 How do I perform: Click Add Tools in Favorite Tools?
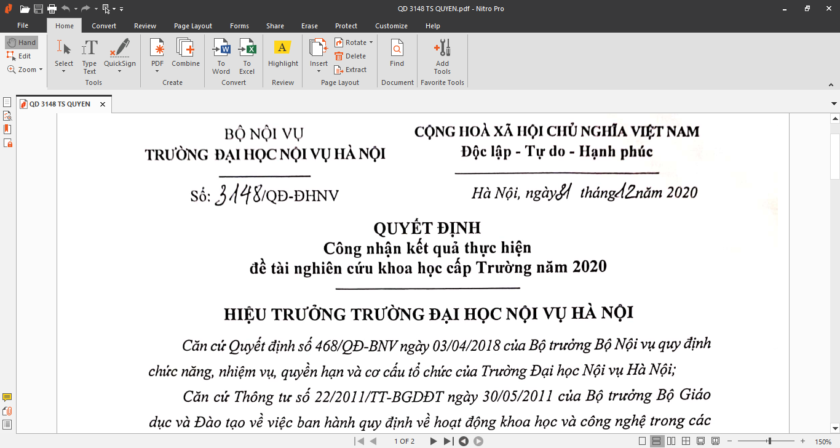[x=442, y=54]
